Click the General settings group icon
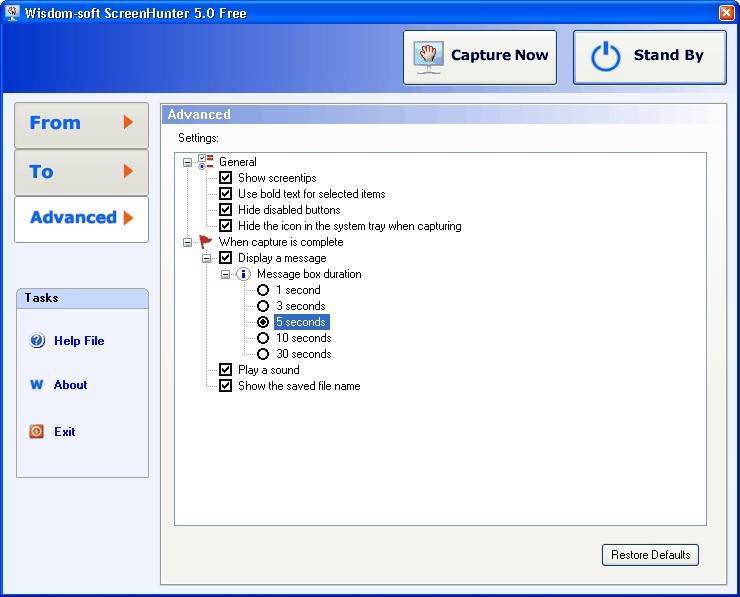This screenshot has width=740, height=597. [x=206, y=162]
